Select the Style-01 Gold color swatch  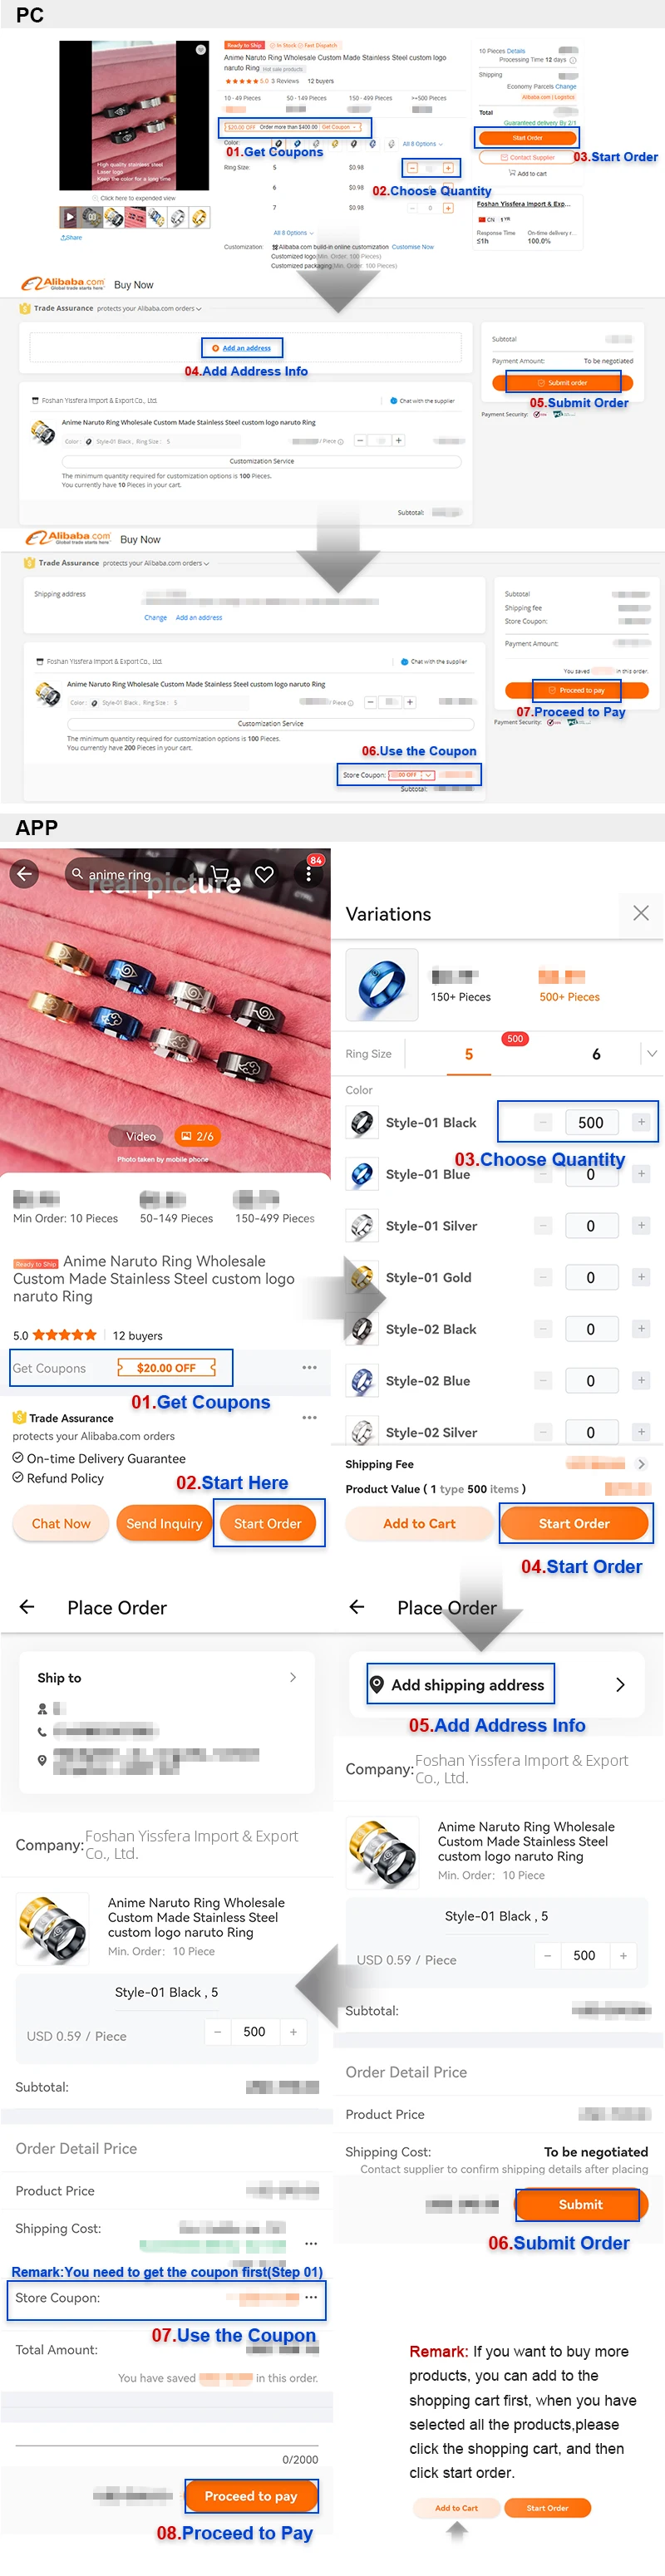362,1277
